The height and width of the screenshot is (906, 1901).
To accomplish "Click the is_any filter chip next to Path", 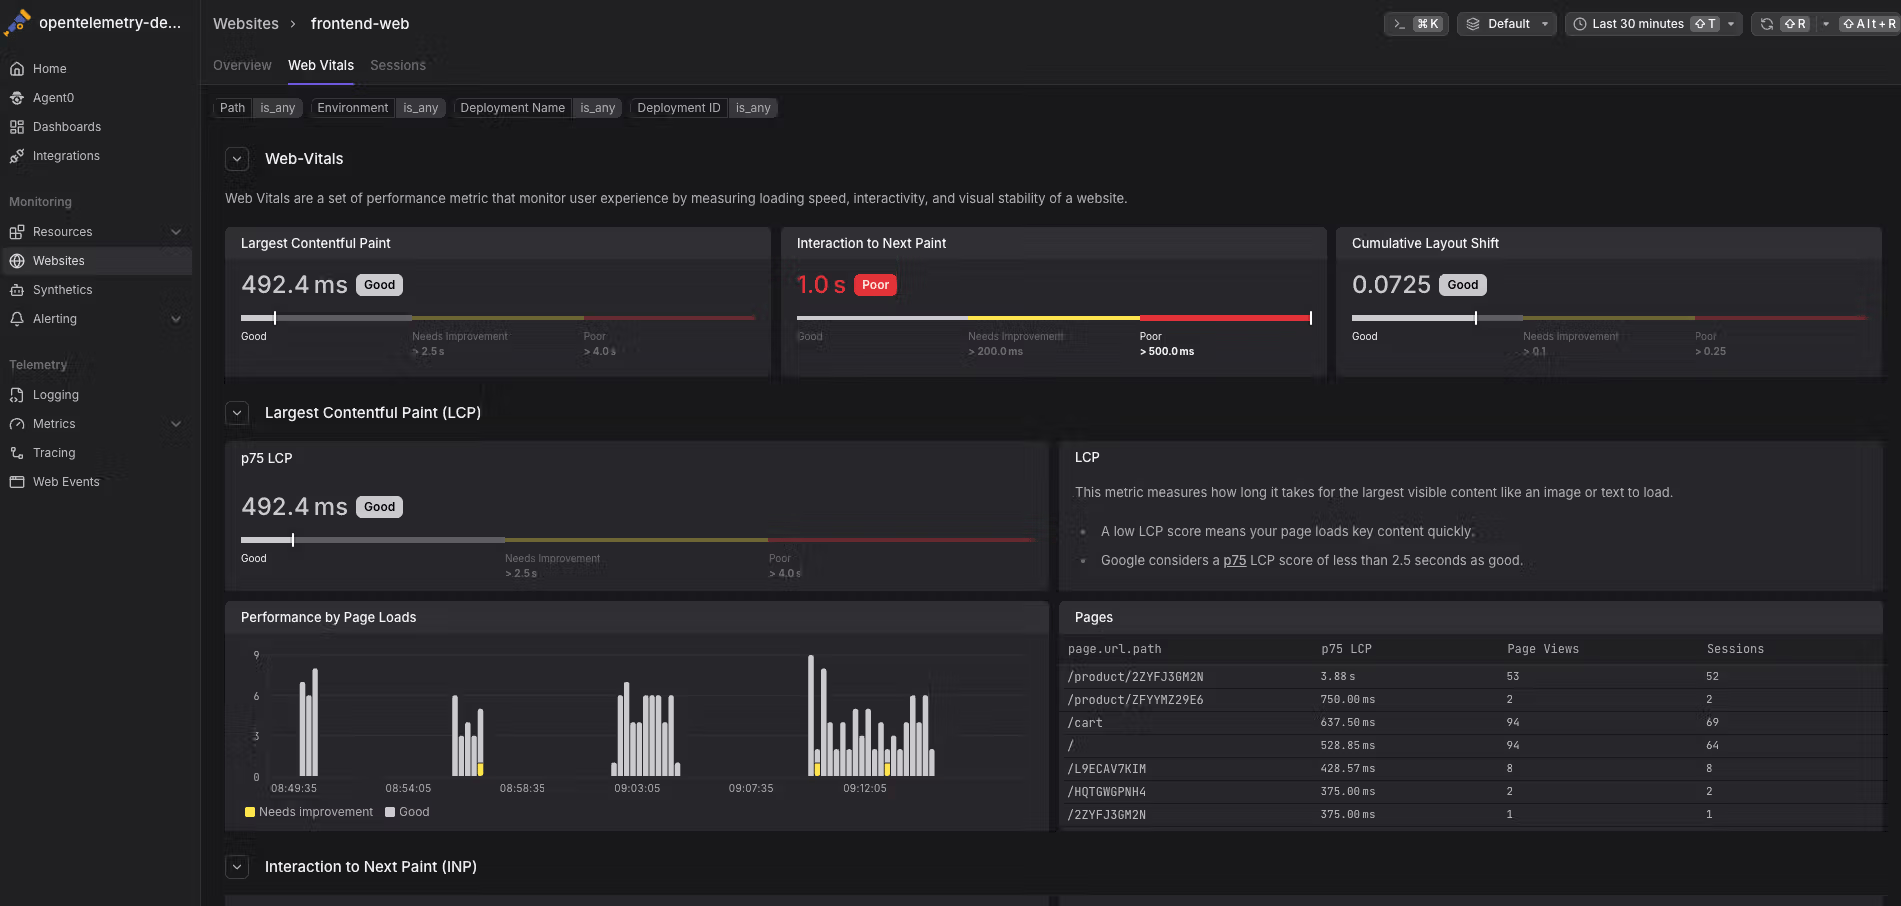I will coord(277,107).
